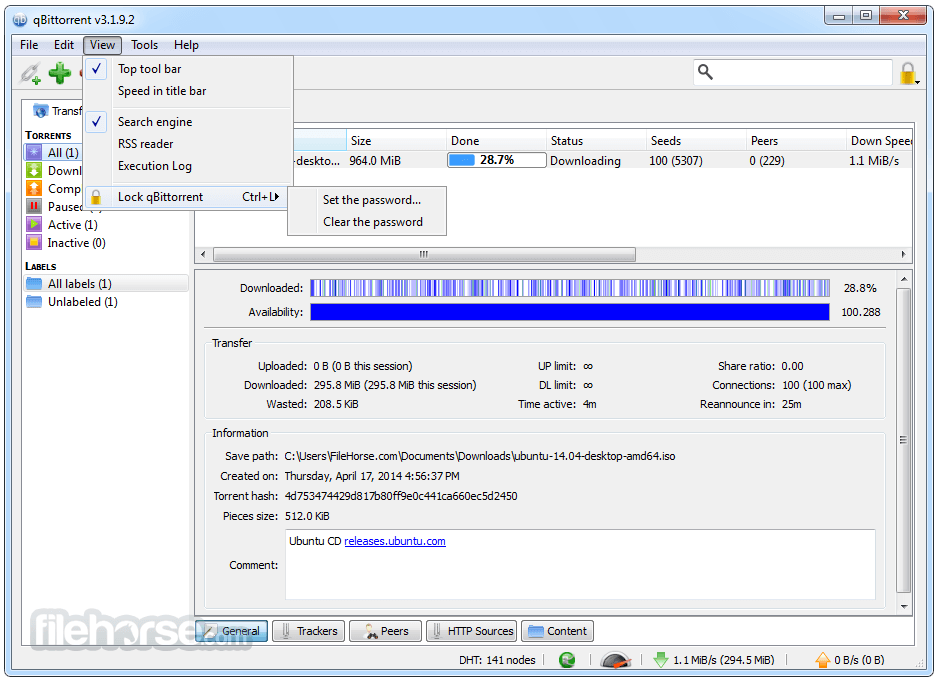Screen dimensions: 938x681
Task: Open the Tools menu
Action: point(144,45)
